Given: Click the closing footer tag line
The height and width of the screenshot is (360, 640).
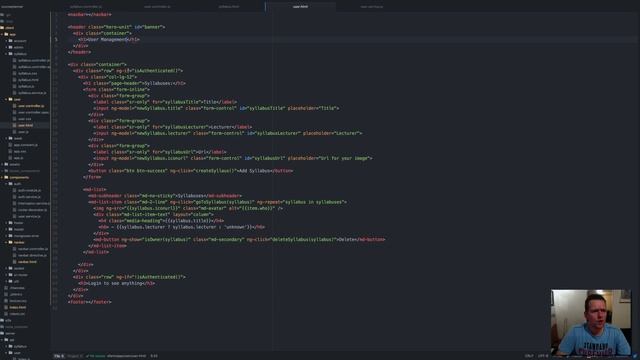Looking at the screenshot, I should pos(89,302).
